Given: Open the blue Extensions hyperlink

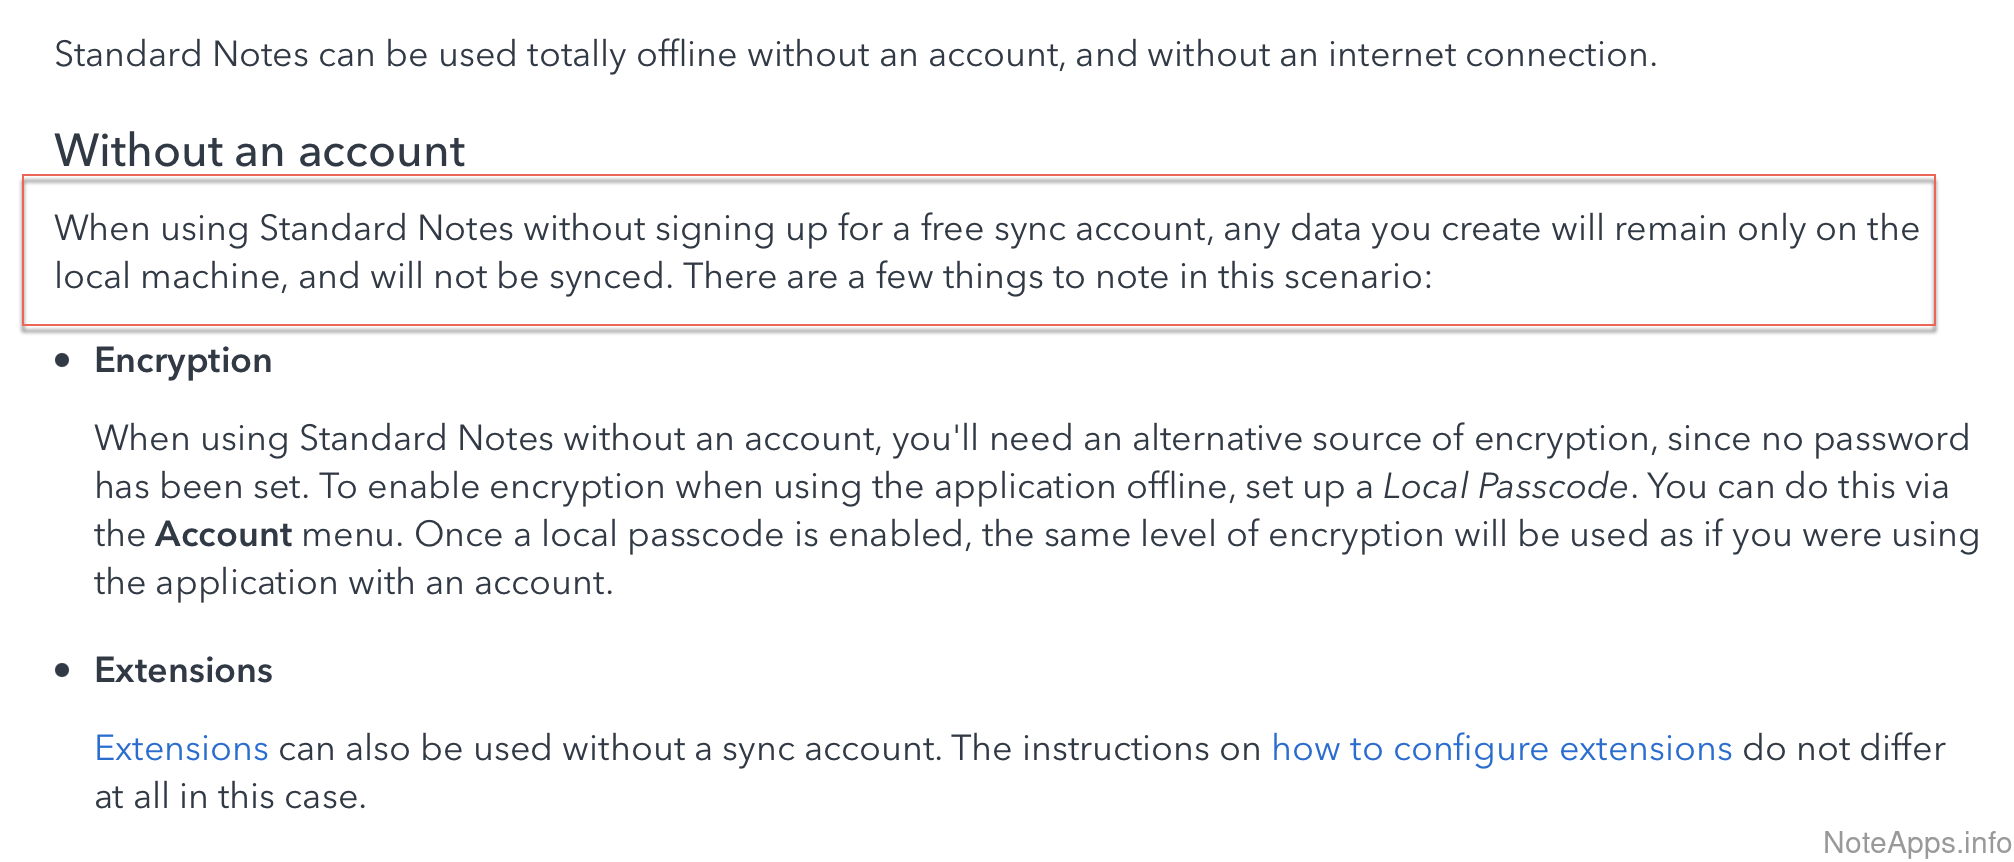Looking at the screenshot, I should point(181,749).
